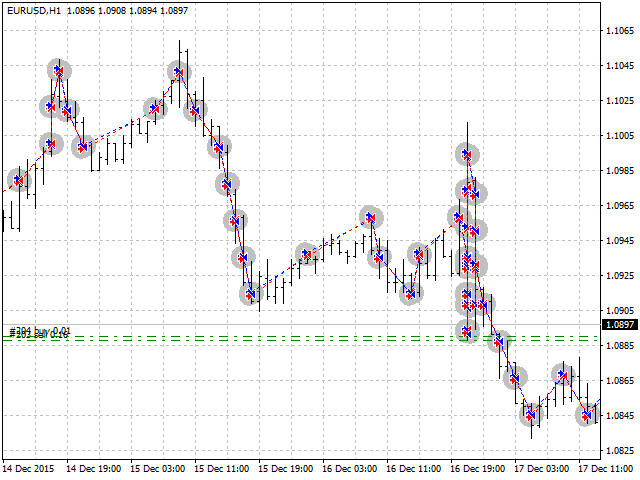Select the rightmost trade marker on the chart

pyautogui.click(x=587, y=416)
